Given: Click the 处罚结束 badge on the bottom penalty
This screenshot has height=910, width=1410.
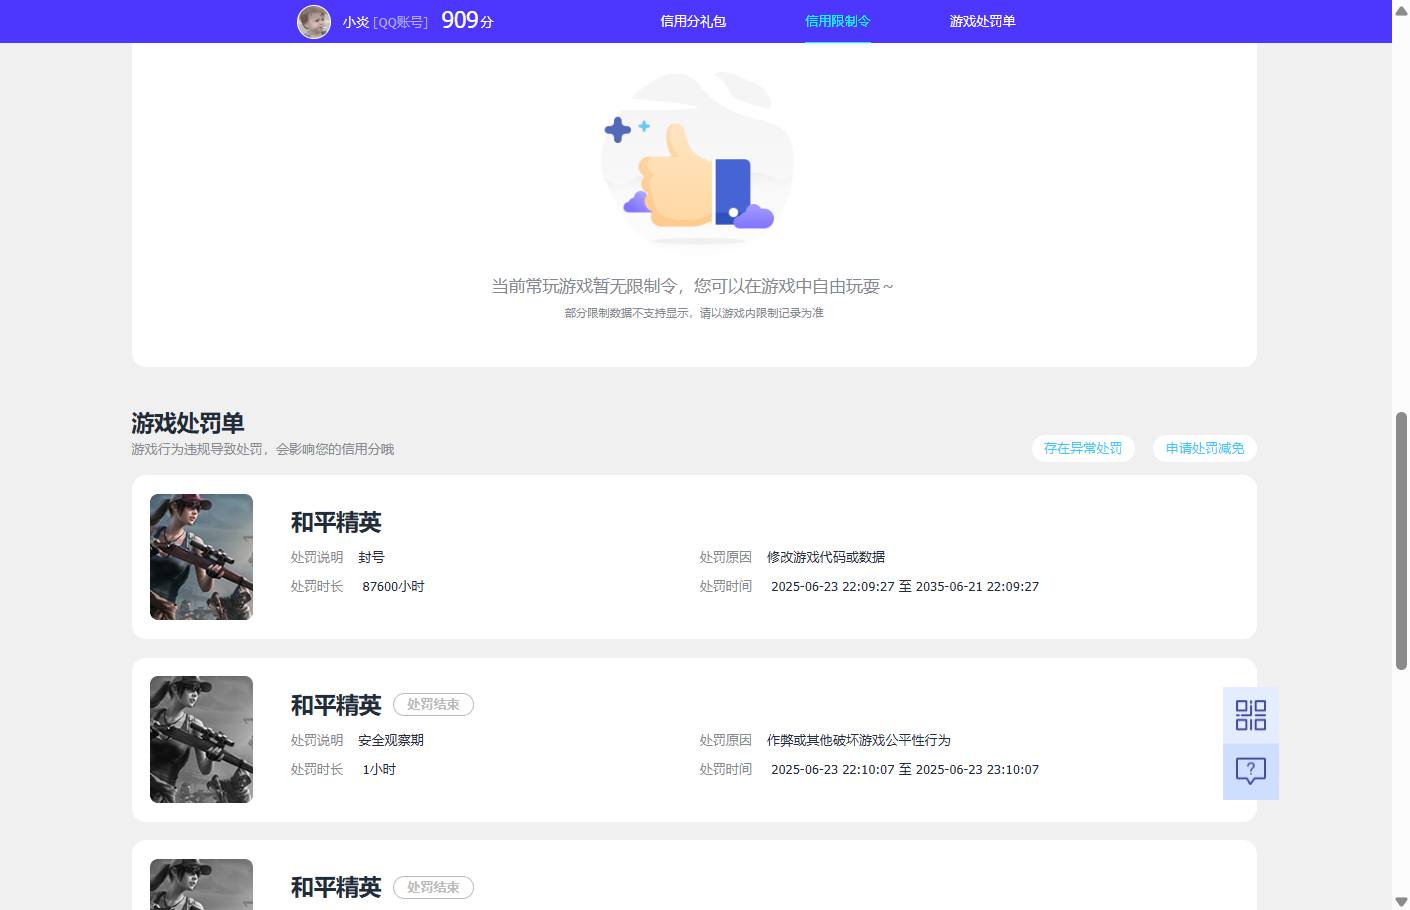Looking at the screenshot, I should (x=433, y=887).
